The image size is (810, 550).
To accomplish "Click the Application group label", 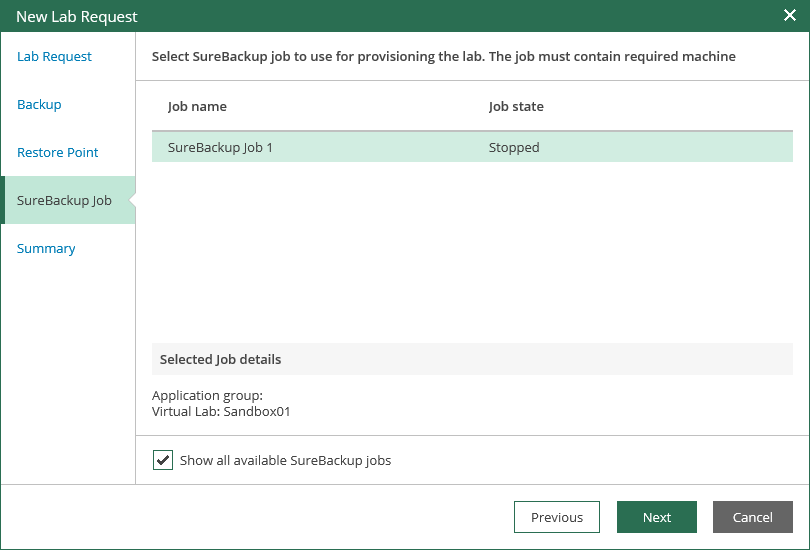I will tap(207, 396).
